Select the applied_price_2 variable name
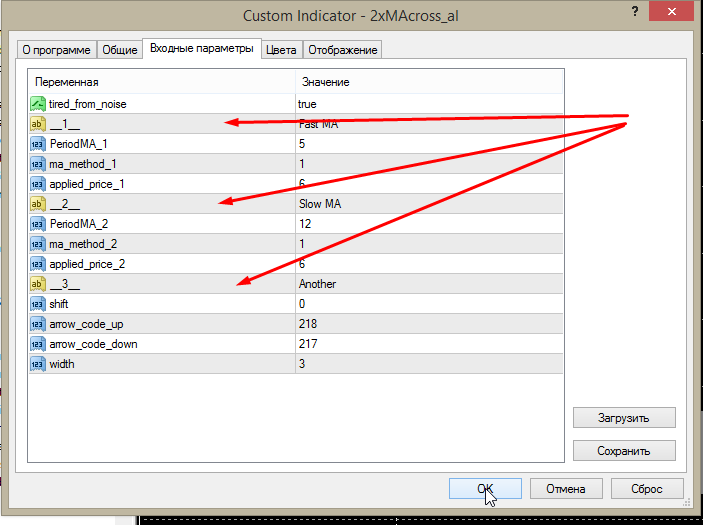Screen dimensions: 703x525 coord(87,264)
